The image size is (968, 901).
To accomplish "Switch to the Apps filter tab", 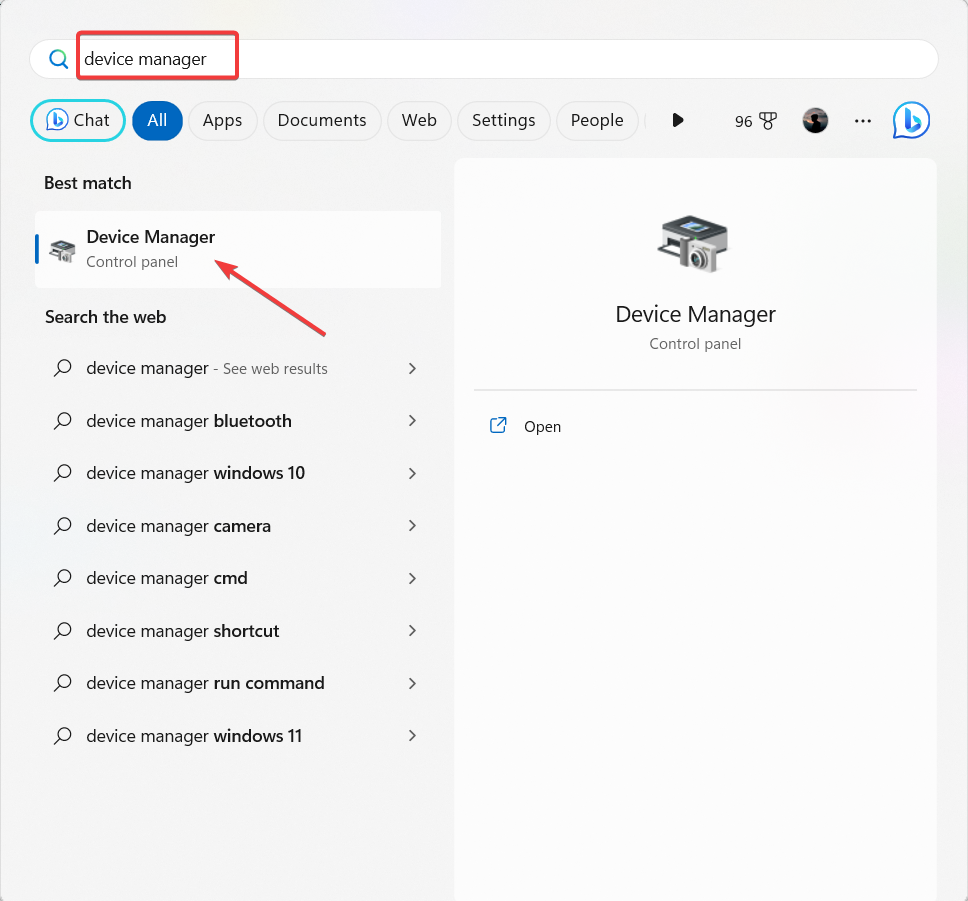I will [222, 120].
